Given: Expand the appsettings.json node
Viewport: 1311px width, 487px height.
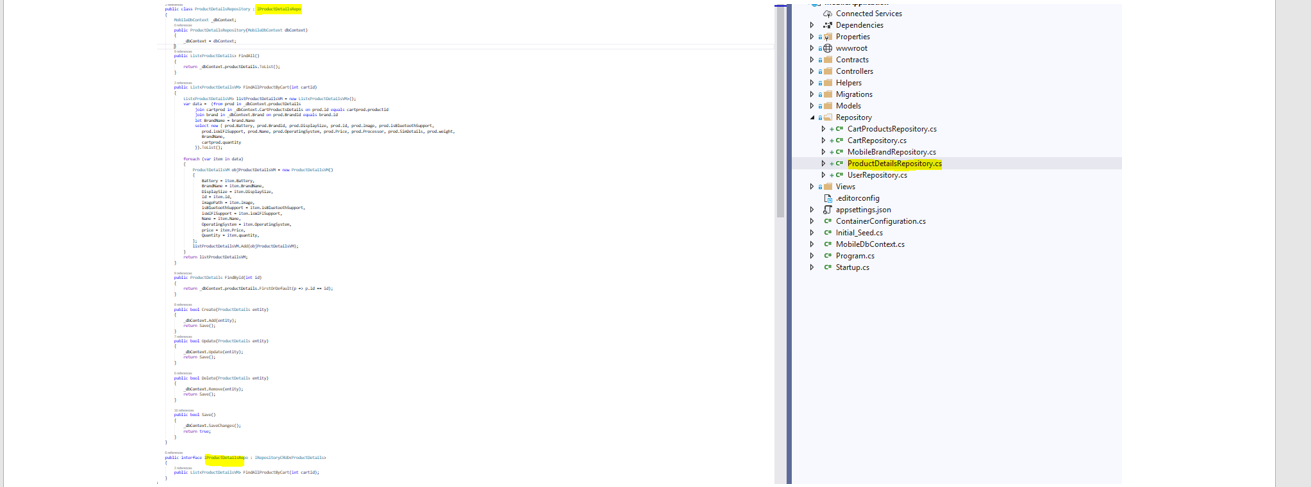Looking at the screenshot, I should click(x=812, y=210).
